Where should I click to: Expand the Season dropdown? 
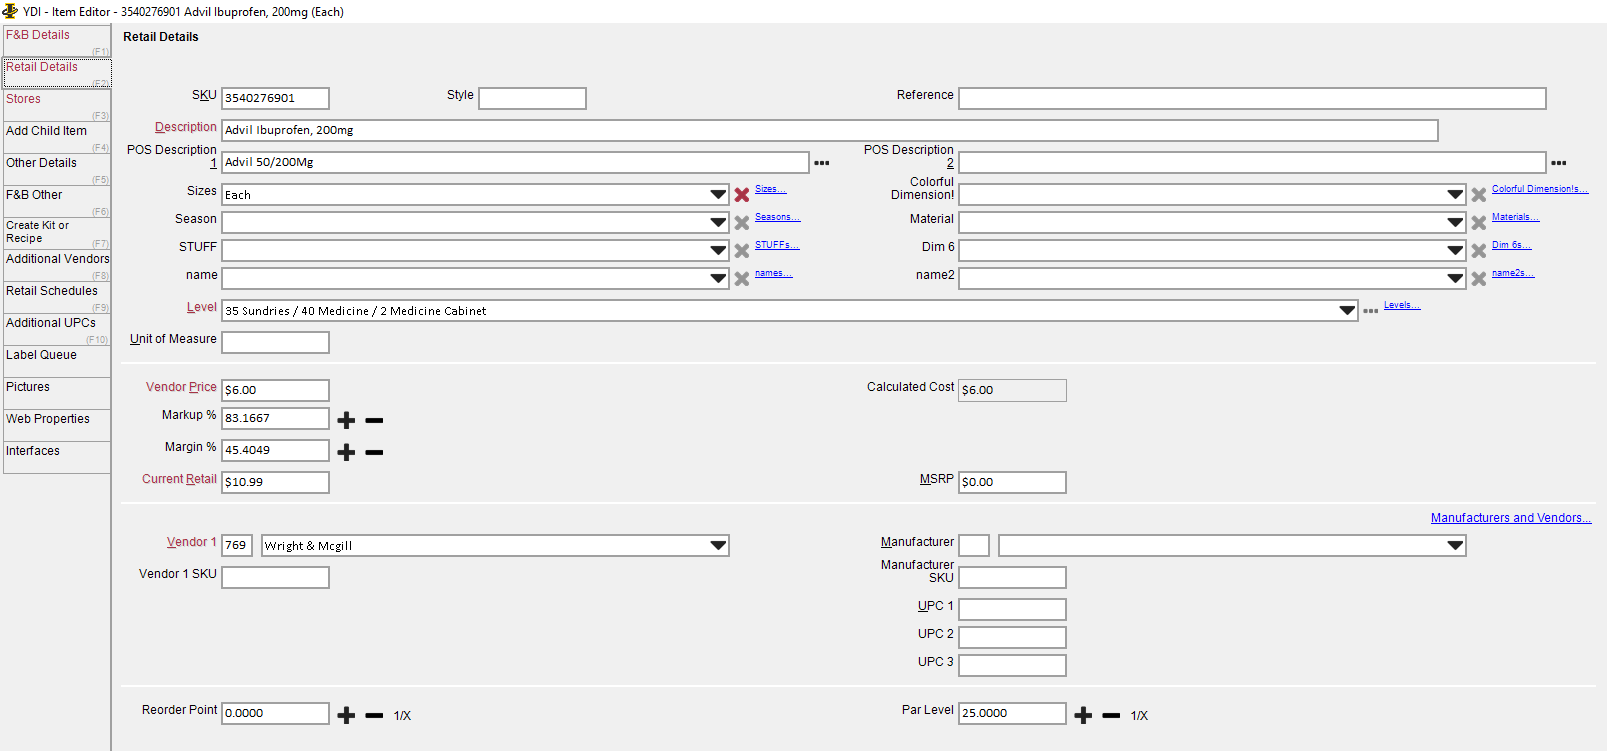[718, 223]
